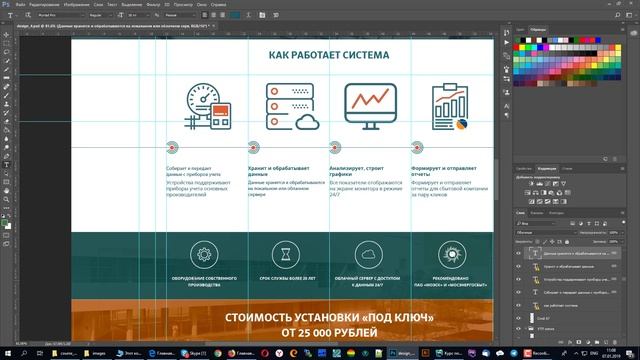
Task: Open the Filter menu
Action: coord(153,4)
